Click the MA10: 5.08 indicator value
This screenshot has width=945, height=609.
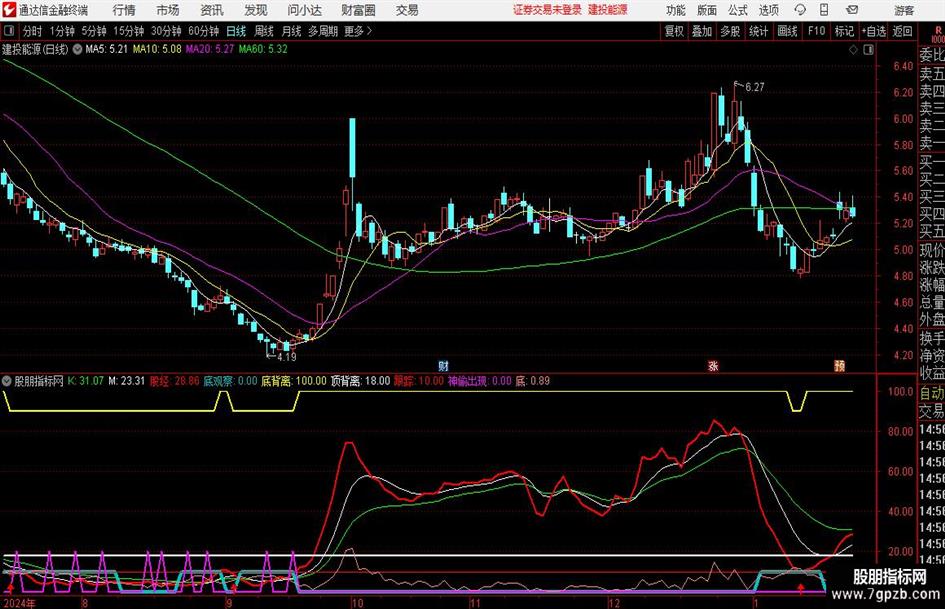(x=157, y=49)
